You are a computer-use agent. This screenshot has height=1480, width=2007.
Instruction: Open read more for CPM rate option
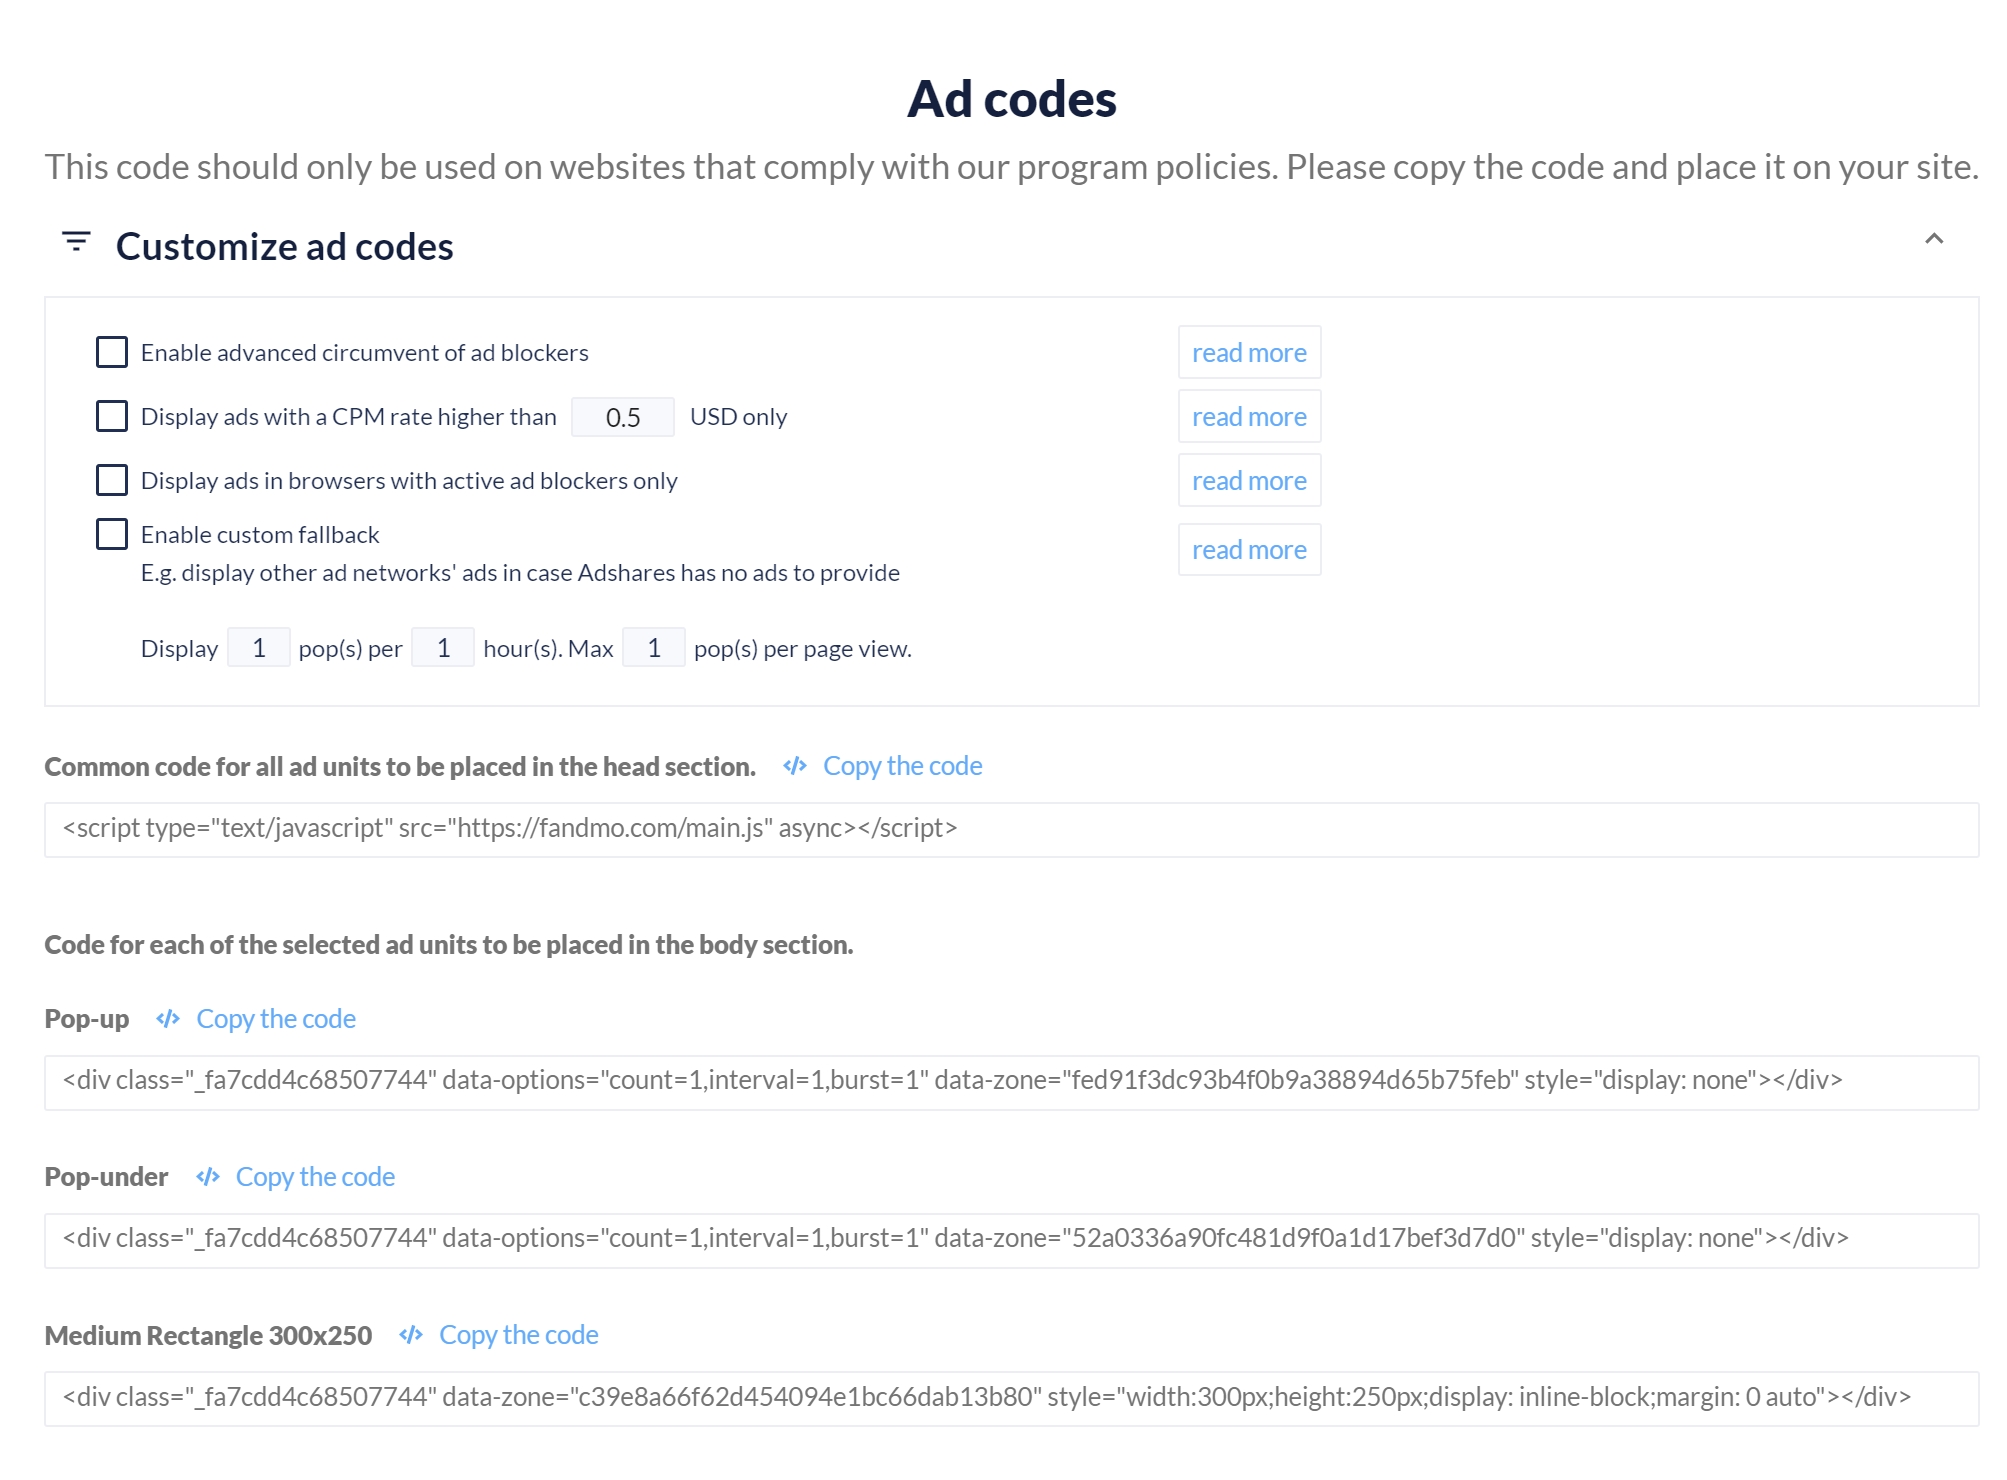(1249, 417)
